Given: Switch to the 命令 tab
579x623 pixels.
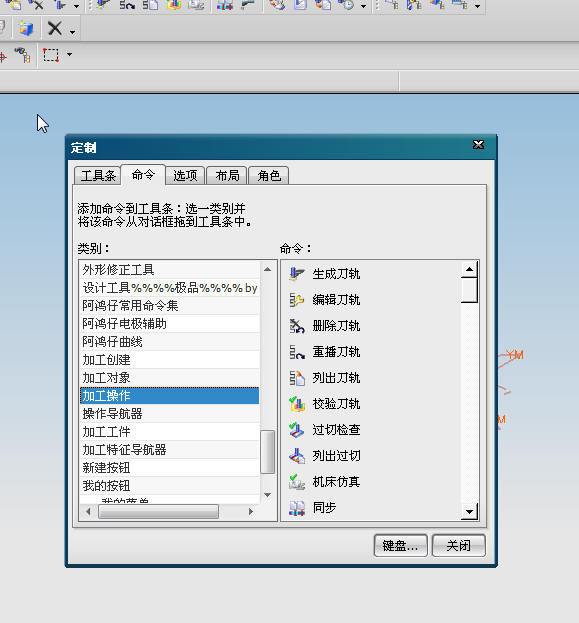Looking at the screenshot, I should point(143,175).
